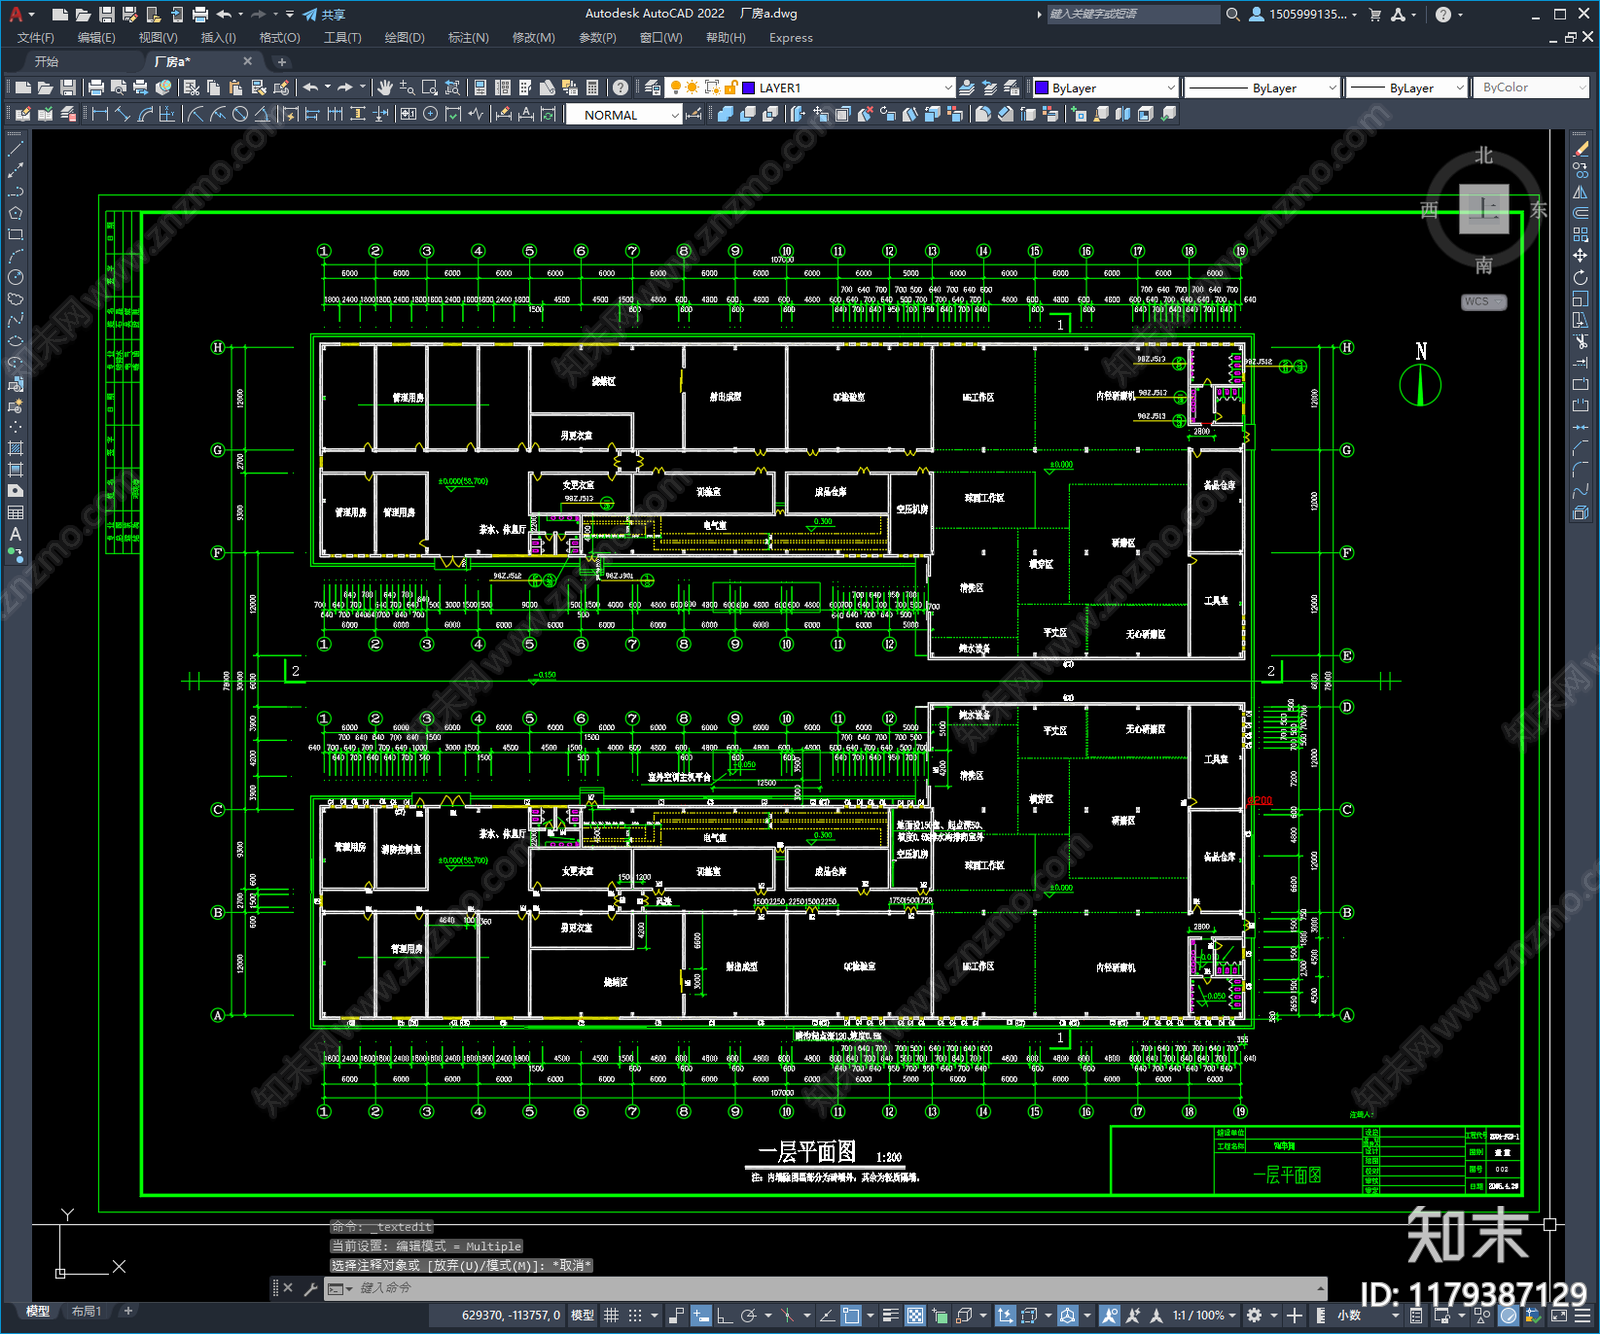This screenshot has height=1334, width=1600.
Task: Toggle polar tracking in status bar
Action: pyautogui.click(x=748, y=1315)
